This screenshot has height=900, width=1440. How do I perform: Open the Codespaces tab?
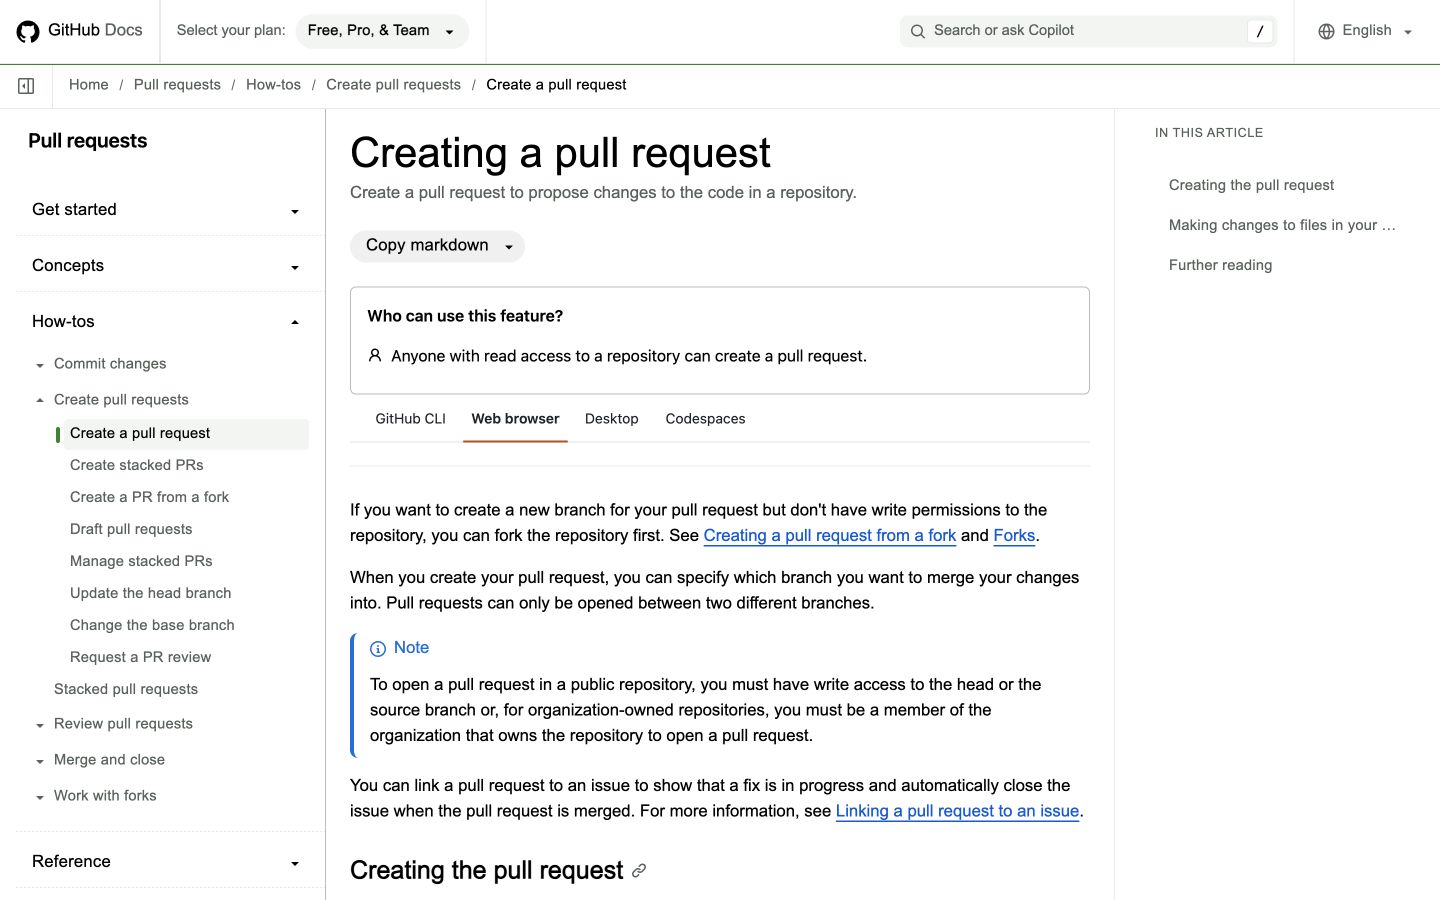pos(705,419)
